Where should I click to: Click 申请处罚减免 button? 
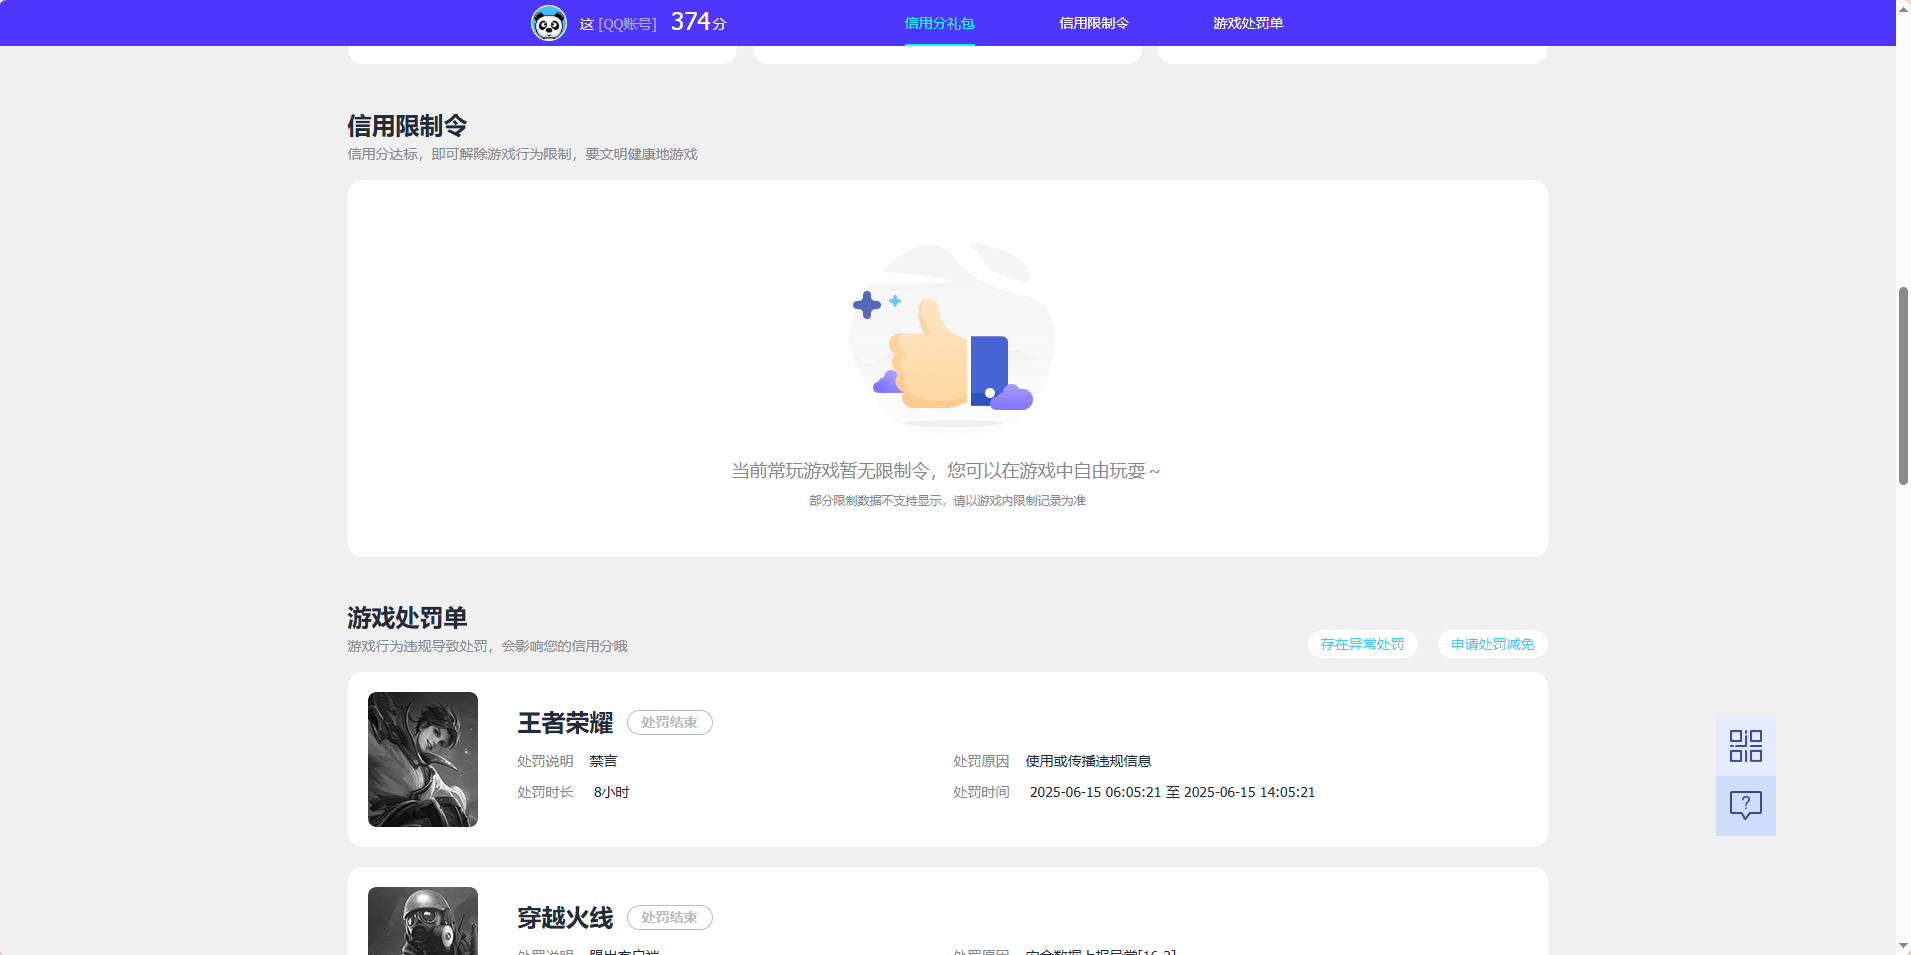[1492, 644]
